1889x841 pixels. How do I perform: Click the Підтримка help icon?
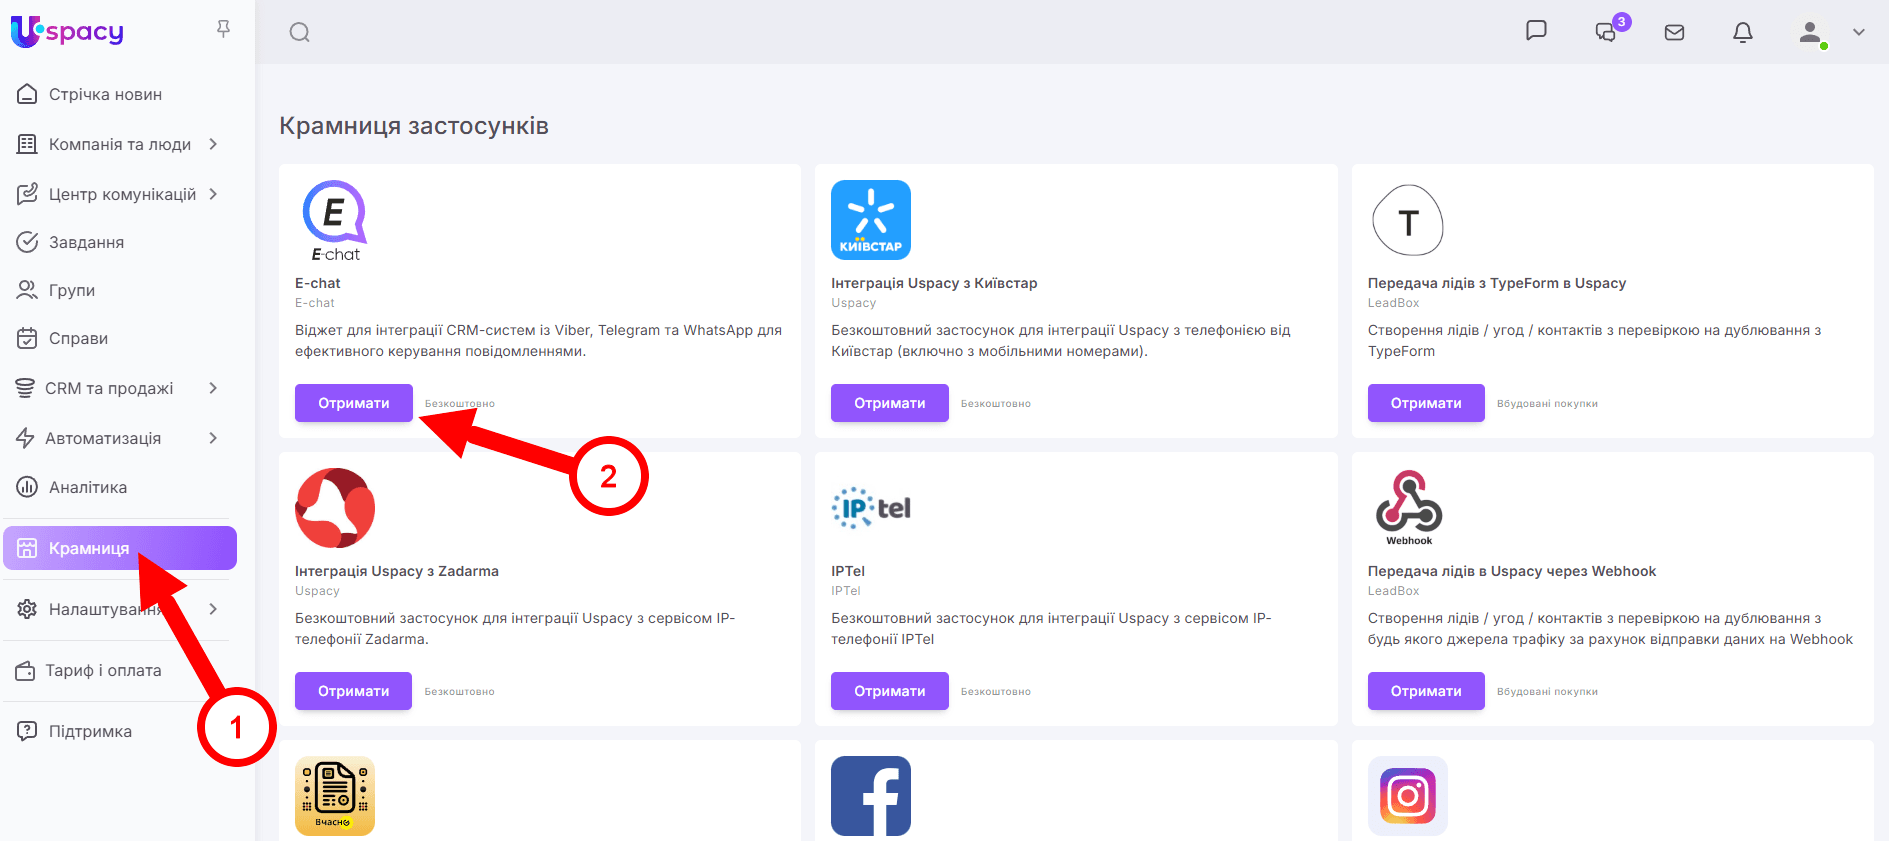pos(27,731)
